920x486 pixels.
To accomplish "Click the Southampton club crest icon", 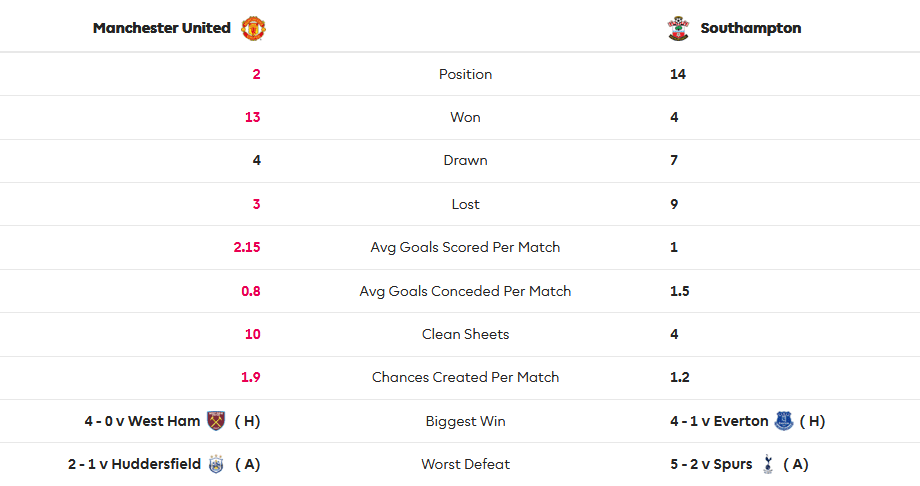I will pos(678,28).
